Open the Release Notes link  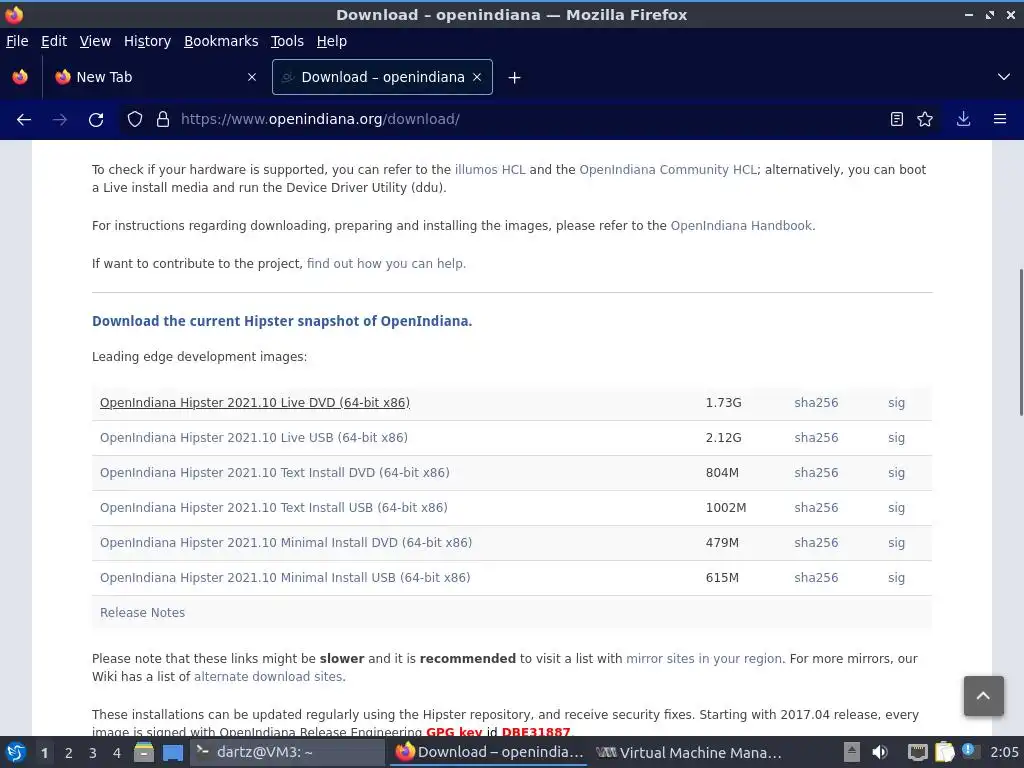point(142,613)
